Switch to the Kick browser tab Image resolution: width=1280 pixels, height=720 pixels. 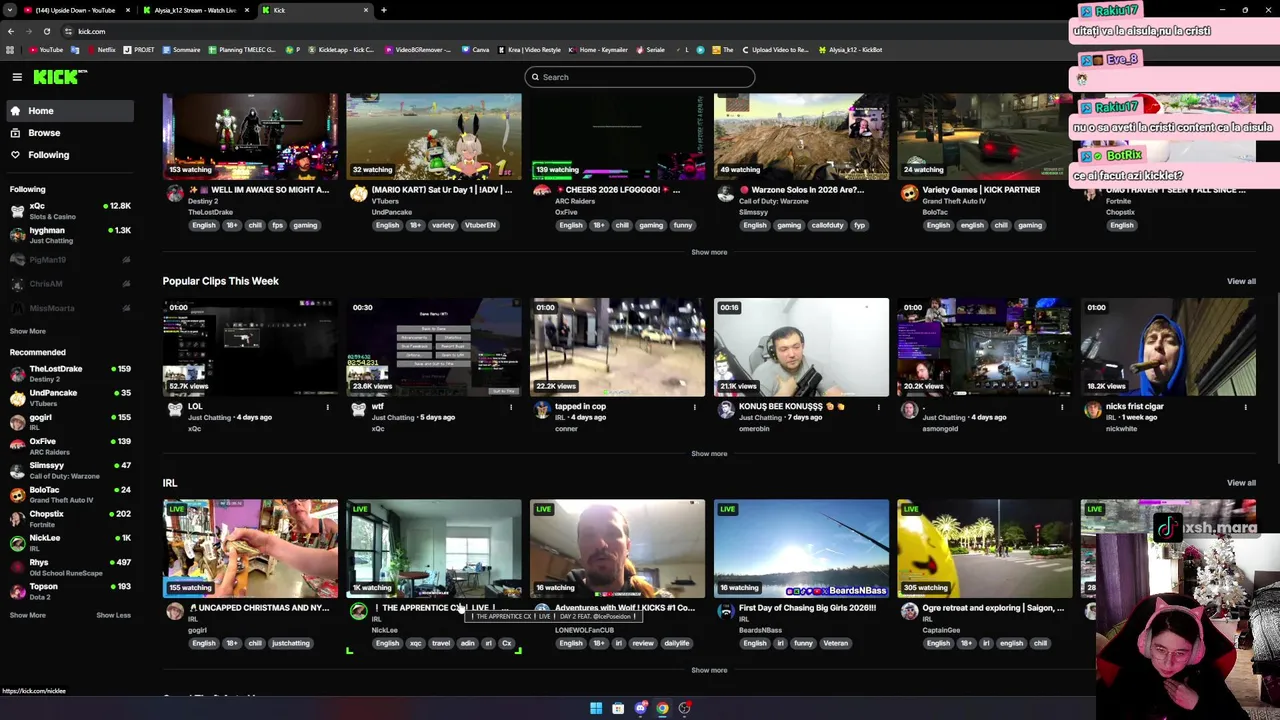pyautogui.click(x=315, y=10)
